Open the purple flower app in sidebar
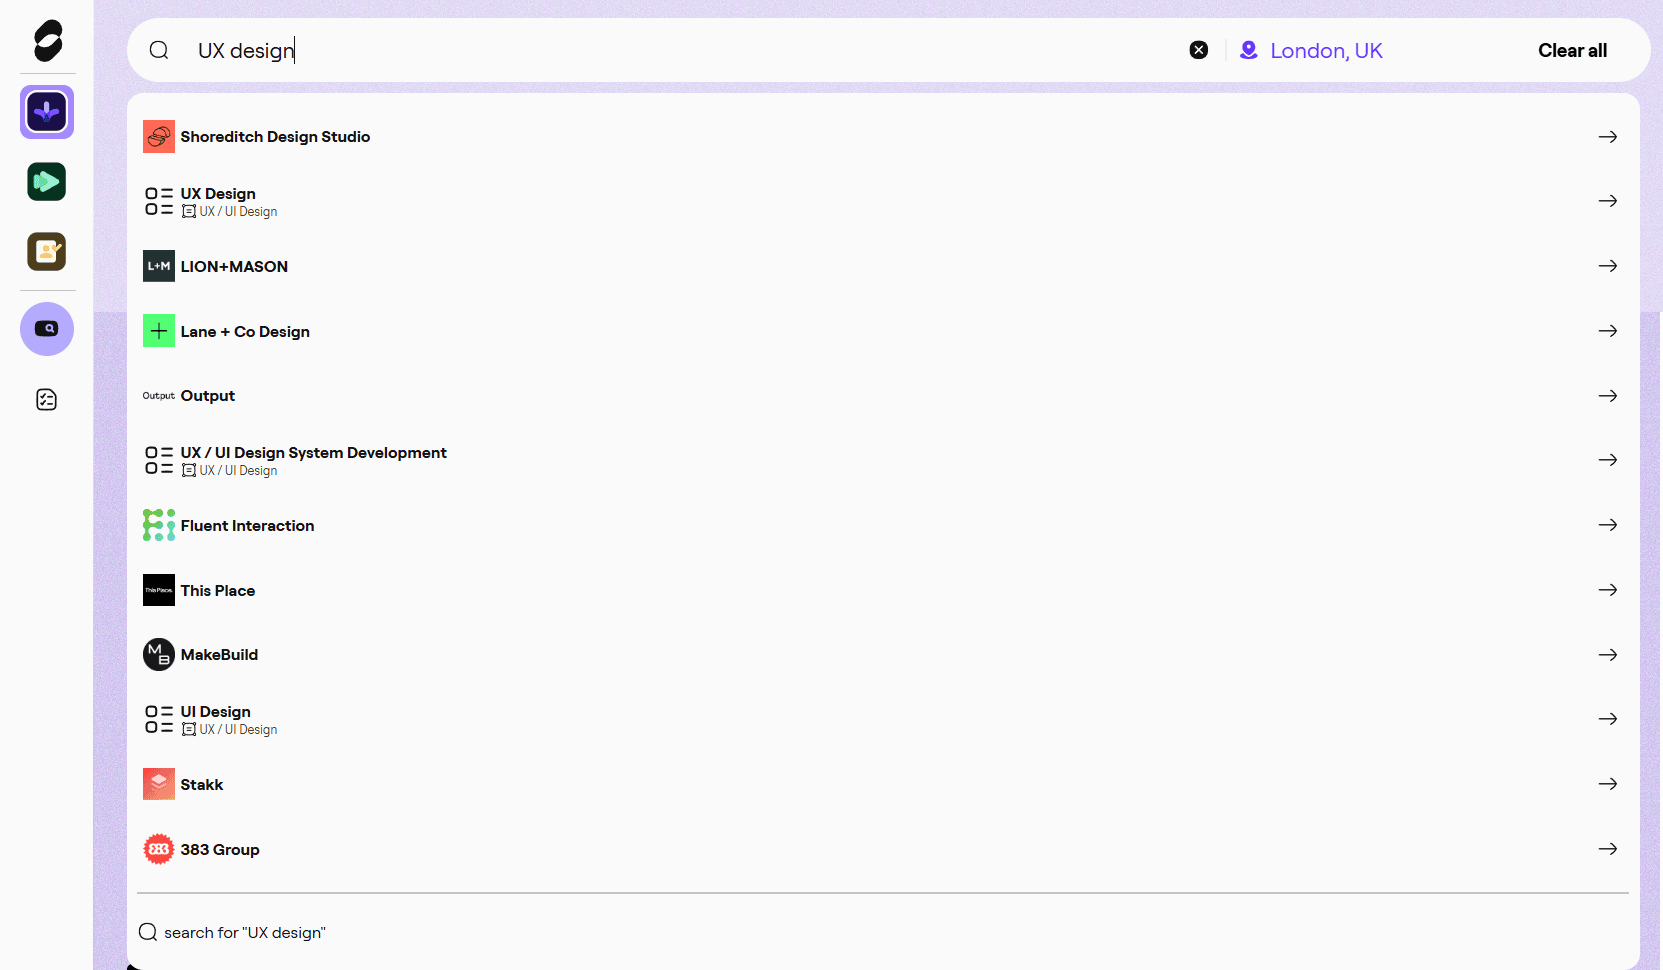Viewport: 1663px width, 970px height. click(x=47, y=112)
